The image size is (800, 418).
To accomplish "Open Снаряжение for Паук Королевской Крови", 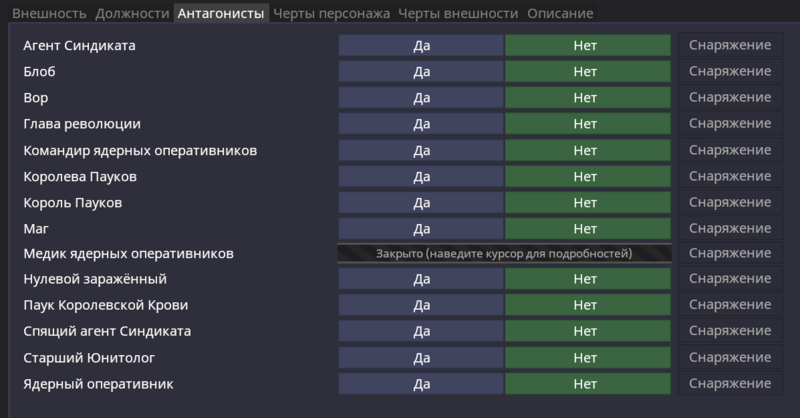I will [x=730, y=305].
